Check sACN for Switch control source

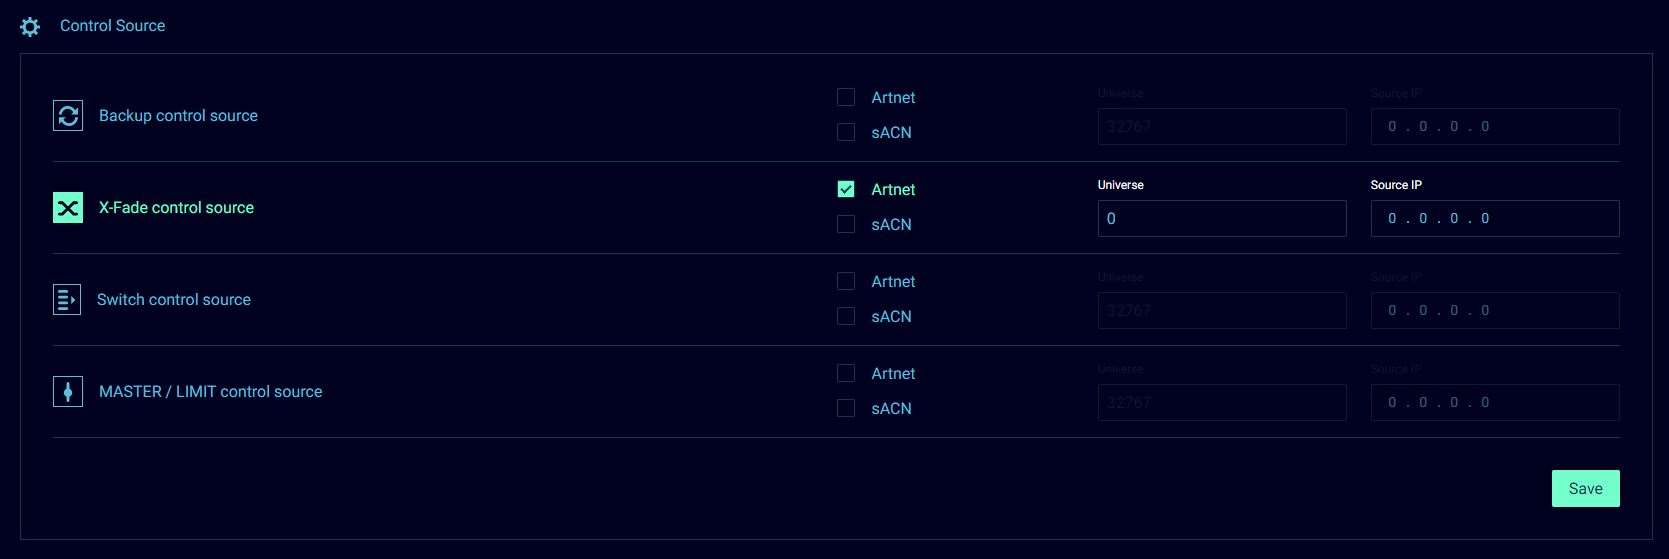846,316
